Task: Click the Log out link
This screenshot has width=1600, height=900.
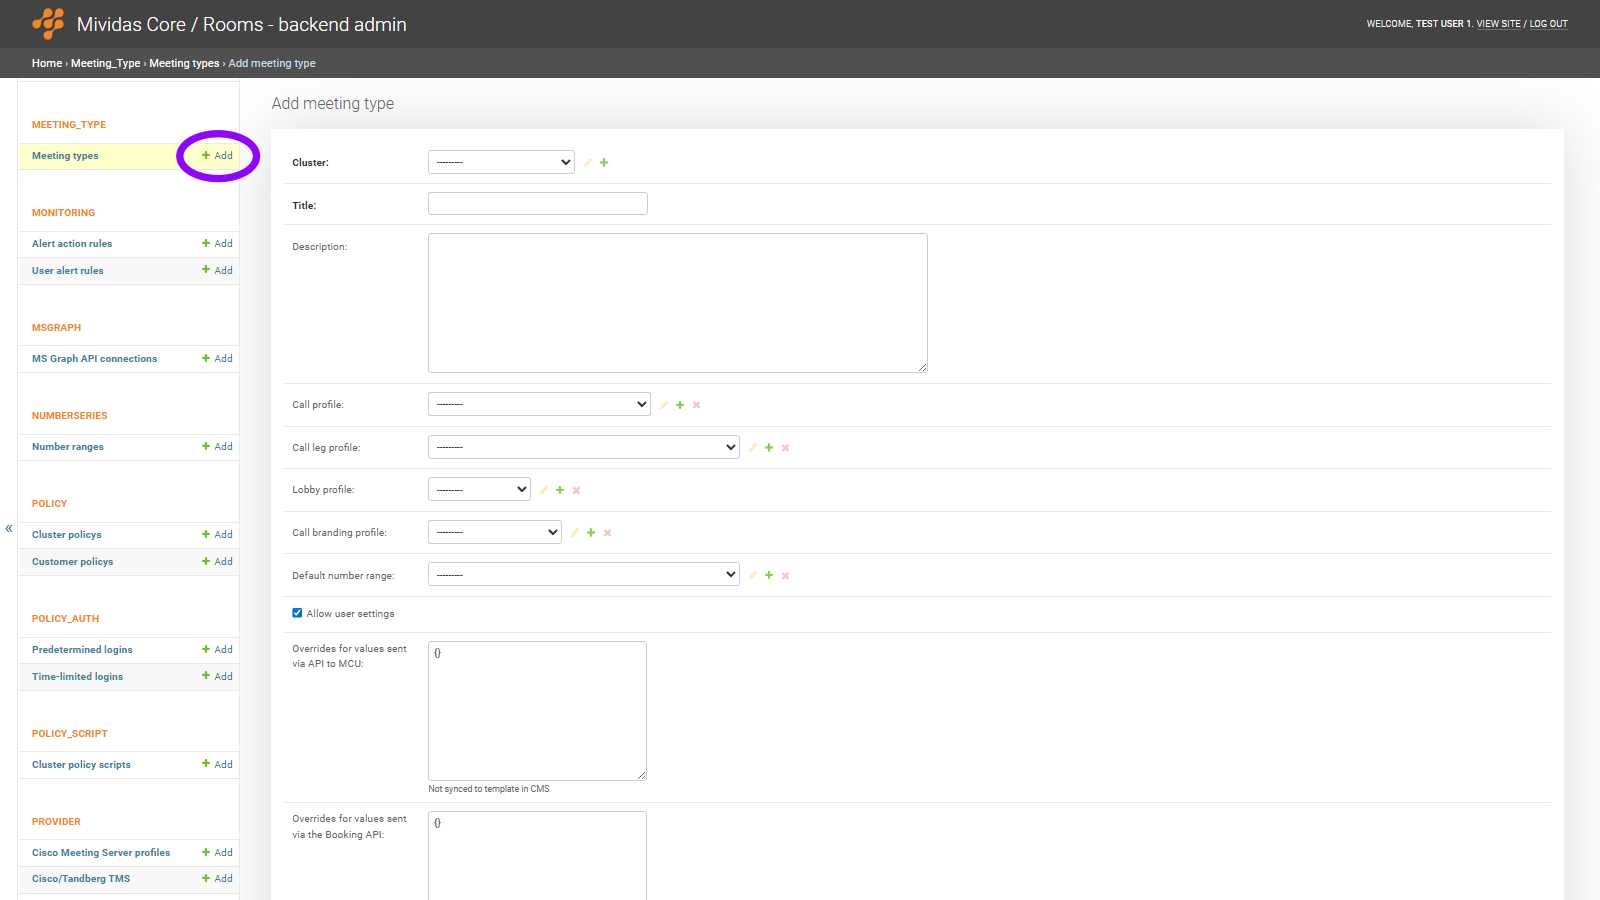Action: coord(1548,24)
